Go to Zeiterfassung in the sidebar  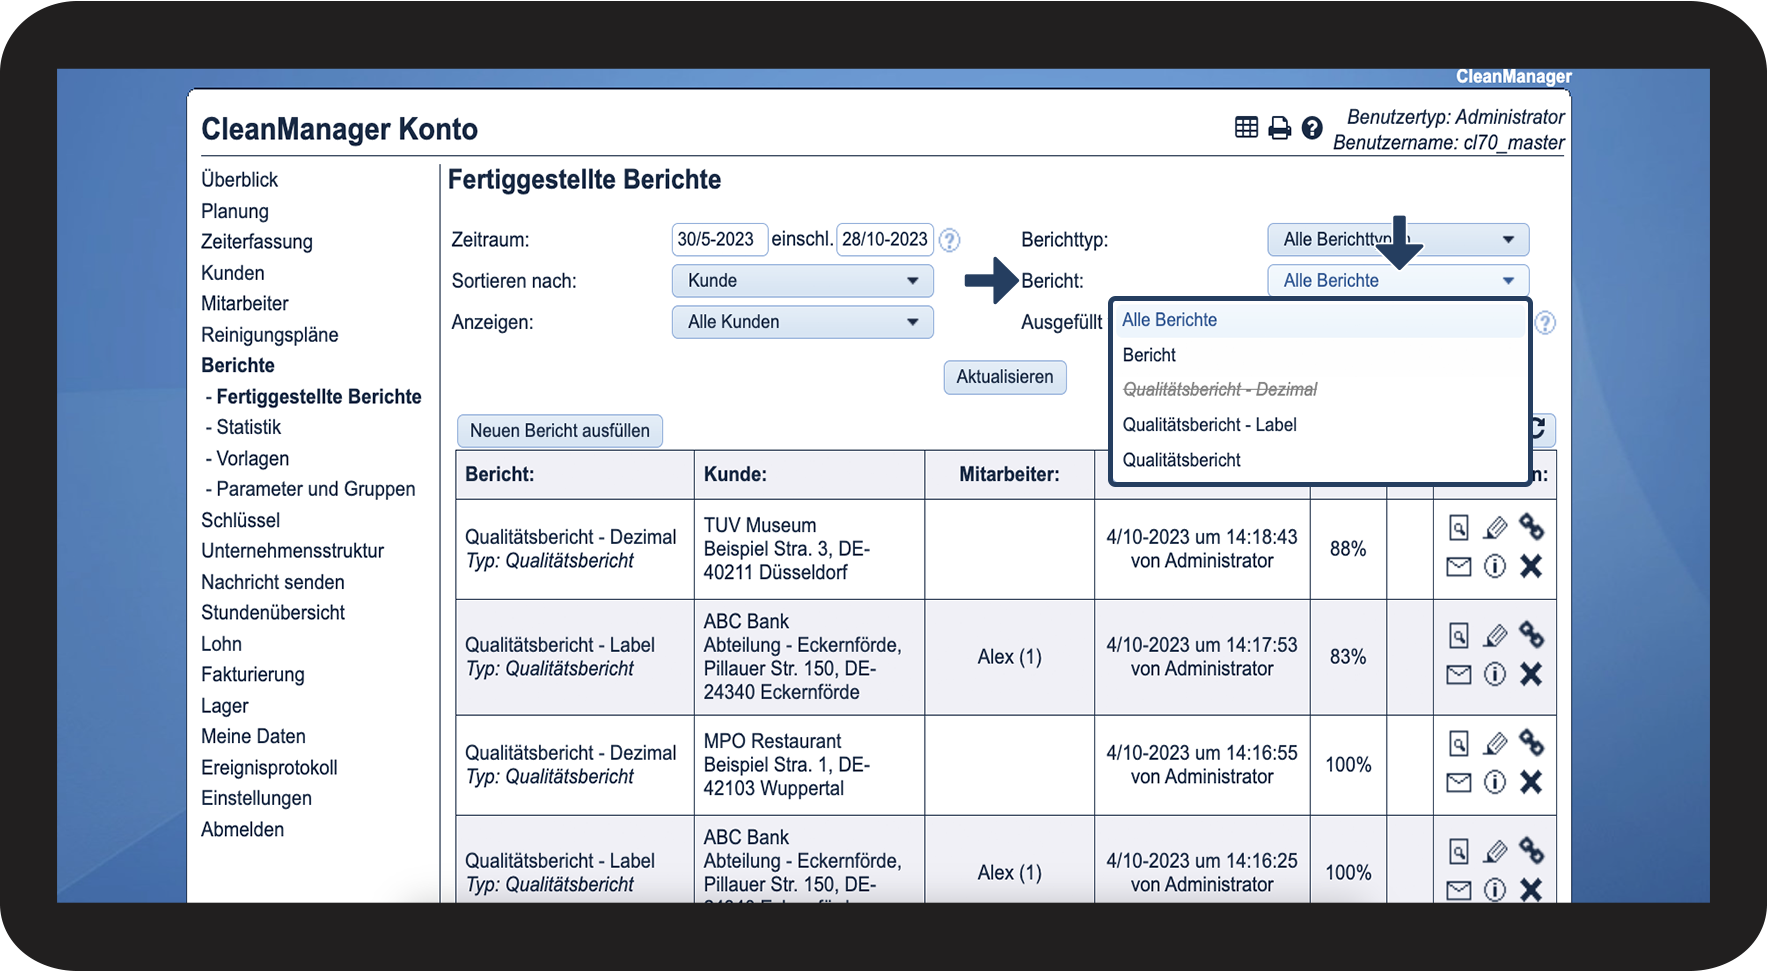(257, 242)
